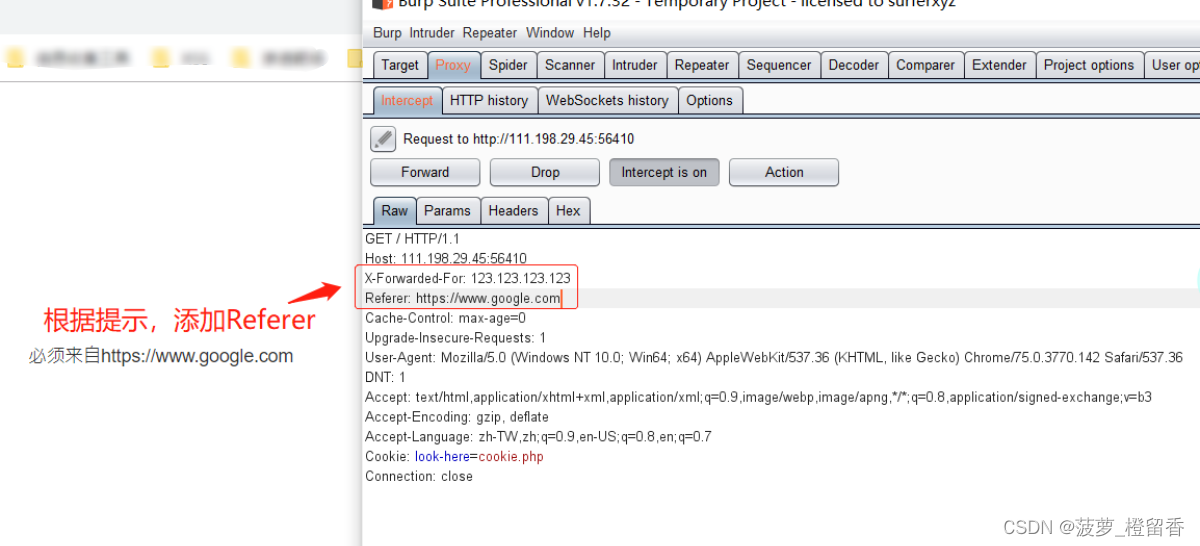The width and height of the screenshot is (1200, 546).
Task: Click the GET / HTTP/1.1 request line
Action: click(x=412, y=239)
